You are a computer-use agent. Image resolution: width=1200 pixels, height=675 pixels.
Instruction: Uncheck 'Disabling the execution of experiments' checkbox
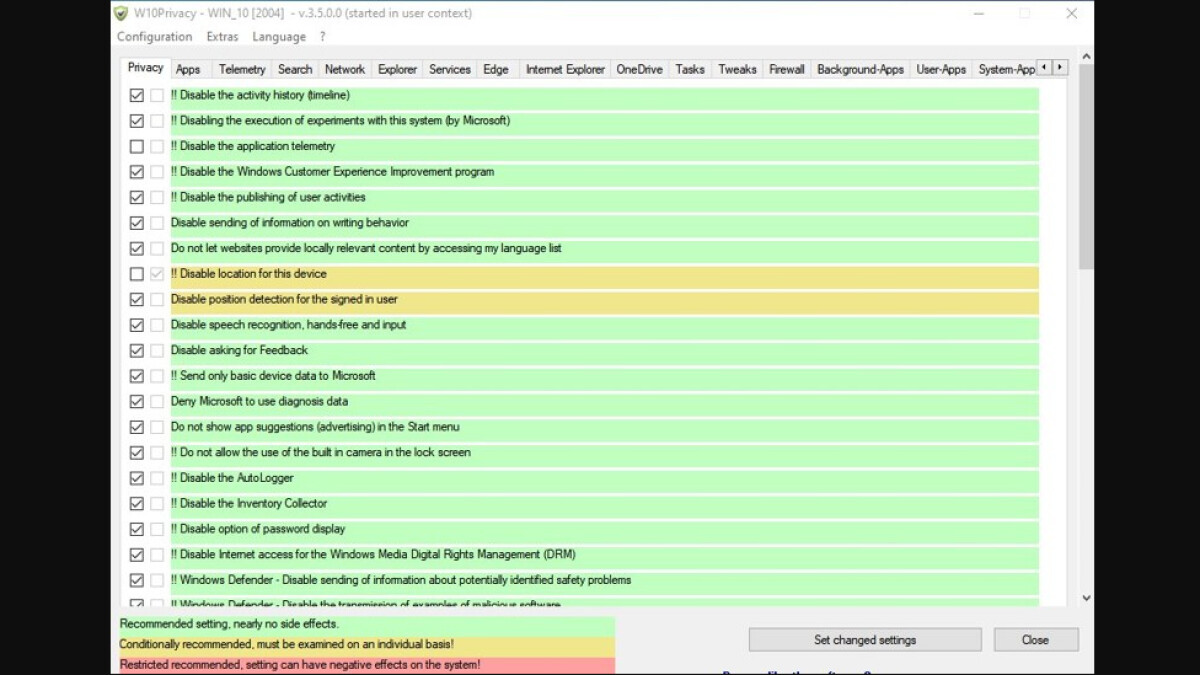[137, 121]
